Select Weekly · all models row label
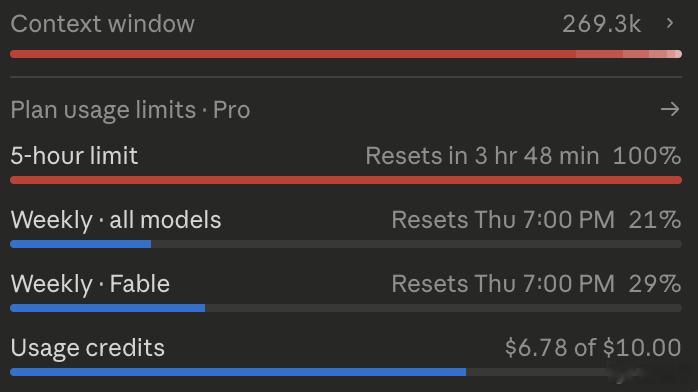The width and height of the screenshot is (698, 392). coord(116,220)
